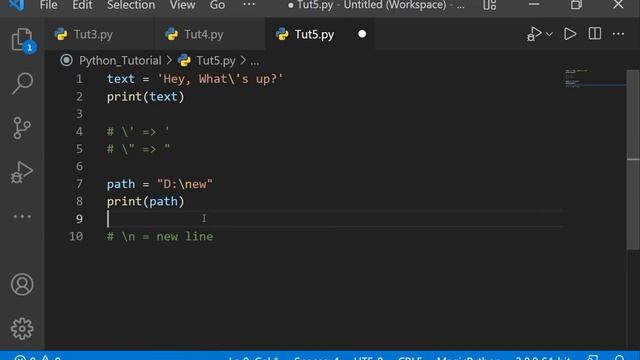Click the unsaved dot on Tut5.py tab
The width and height of the screenshot is (640, 360).
click(362, 34)
